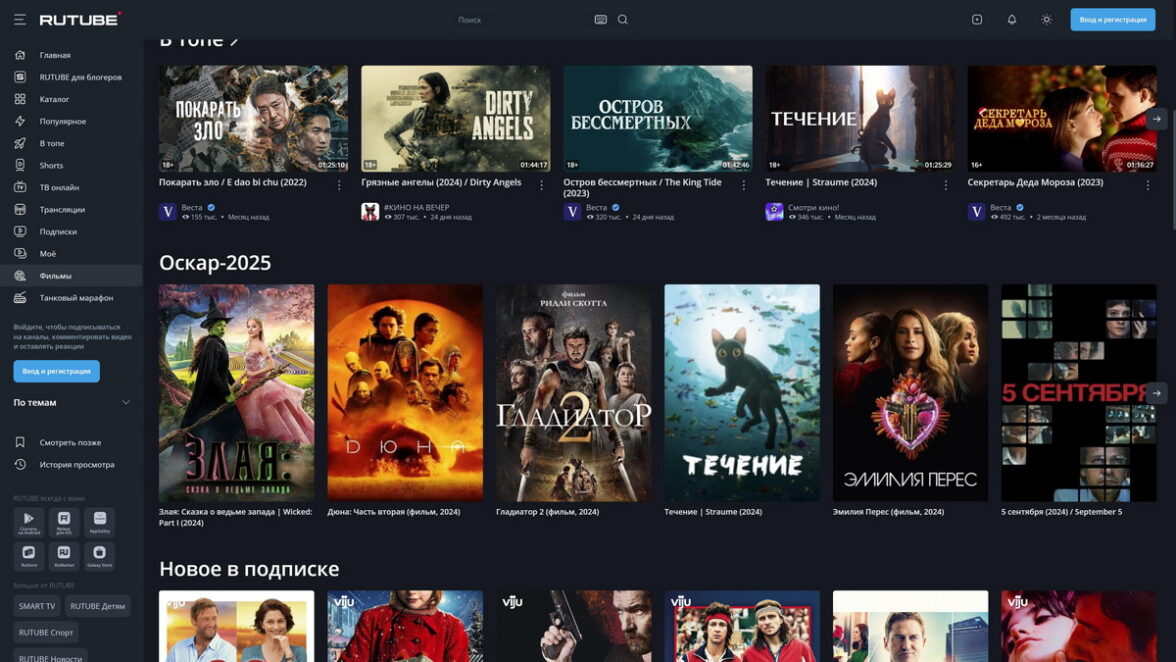The image size is (1176, 662).
Task: Click the 'RUTUBE Детям' button
Action: (x=98, y=606)
